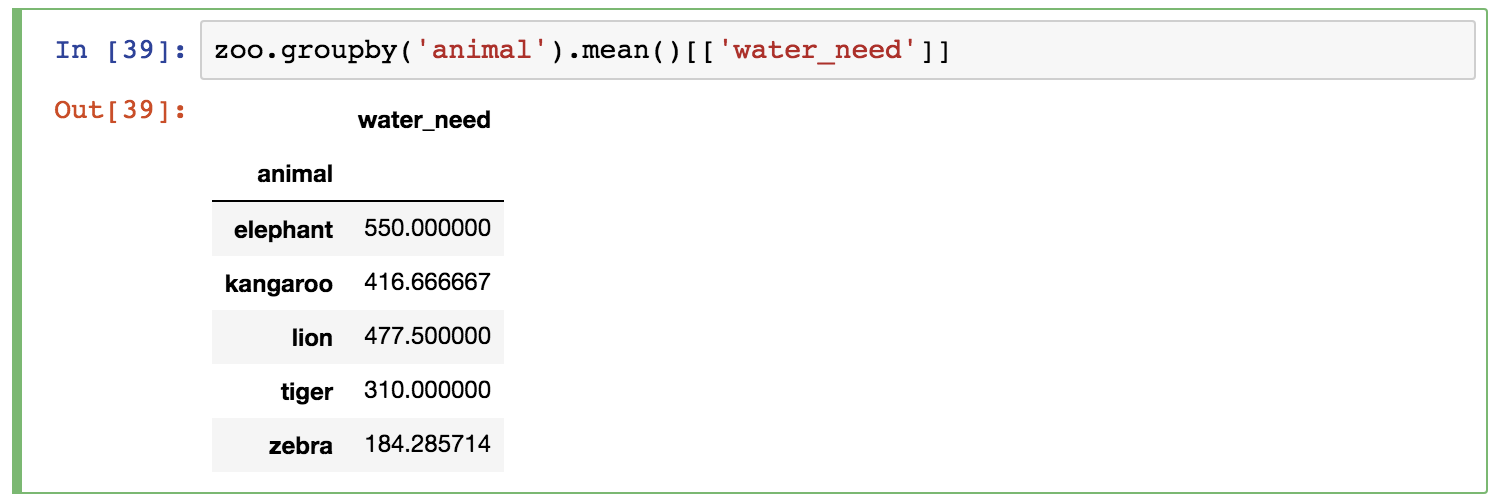Click the 477.500000 value cell
The width and height of the screenshot is (1500, 502).
[425, 336]
